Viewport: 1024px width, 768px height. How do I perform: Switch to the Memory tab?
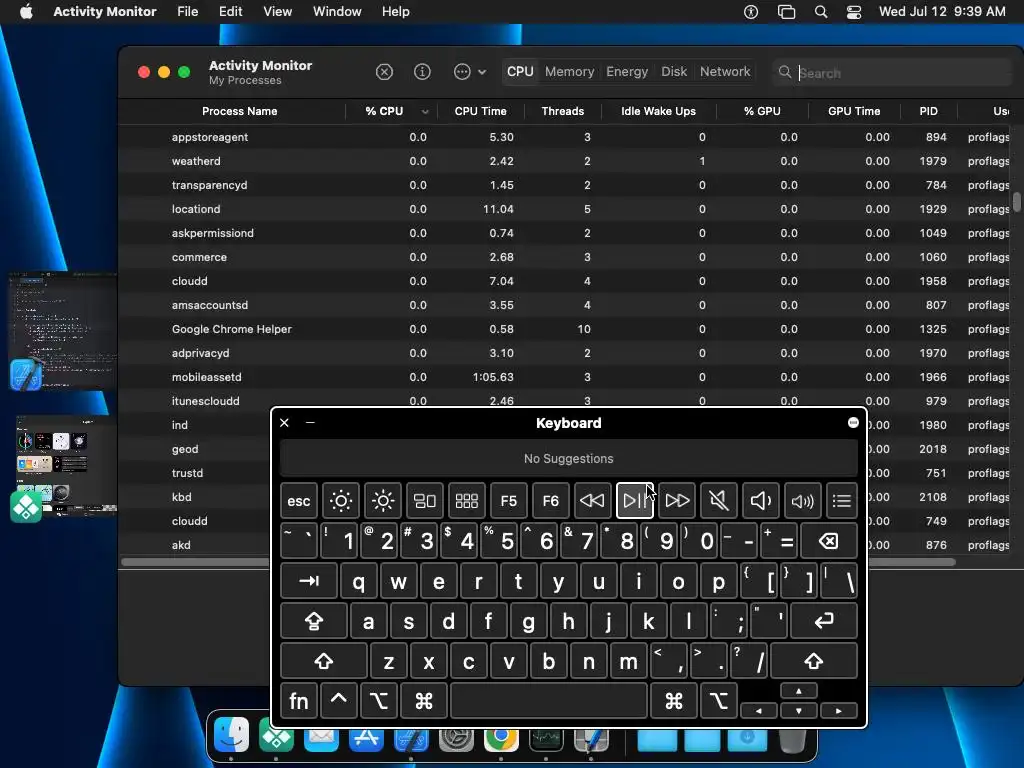point(569,72)
